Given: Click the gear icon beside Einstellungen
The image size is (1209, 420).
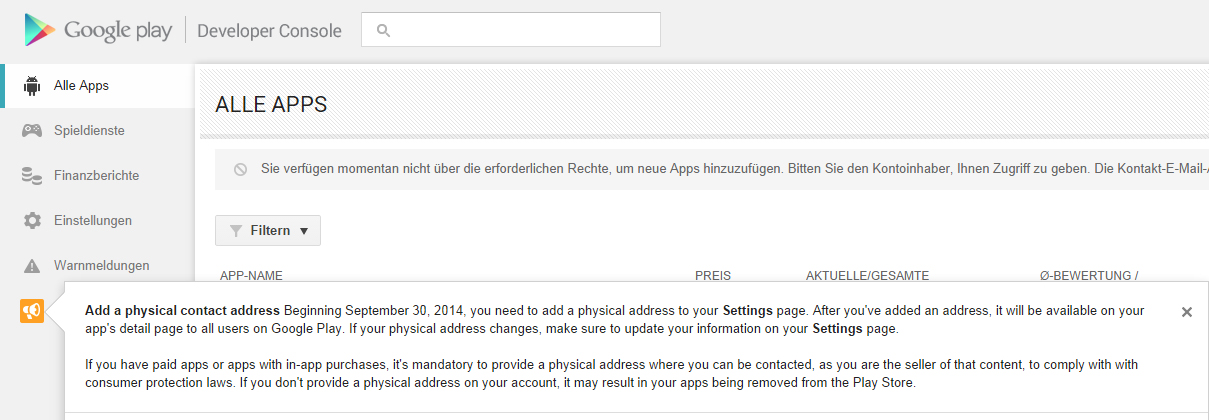Looking at the screenshot, I should tap(32, 221).
